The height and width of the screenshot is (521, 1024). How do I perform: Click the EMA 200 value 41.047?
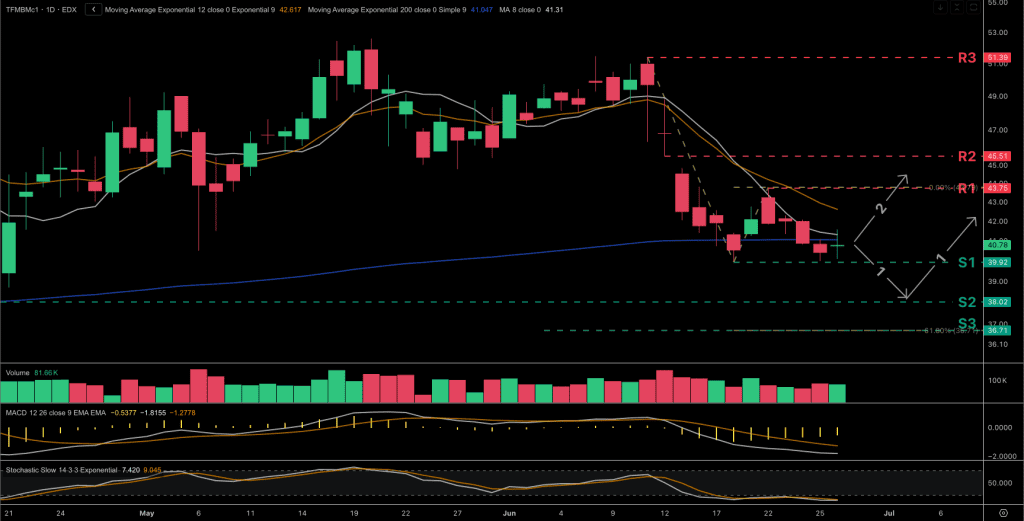(x=481, y=10)
